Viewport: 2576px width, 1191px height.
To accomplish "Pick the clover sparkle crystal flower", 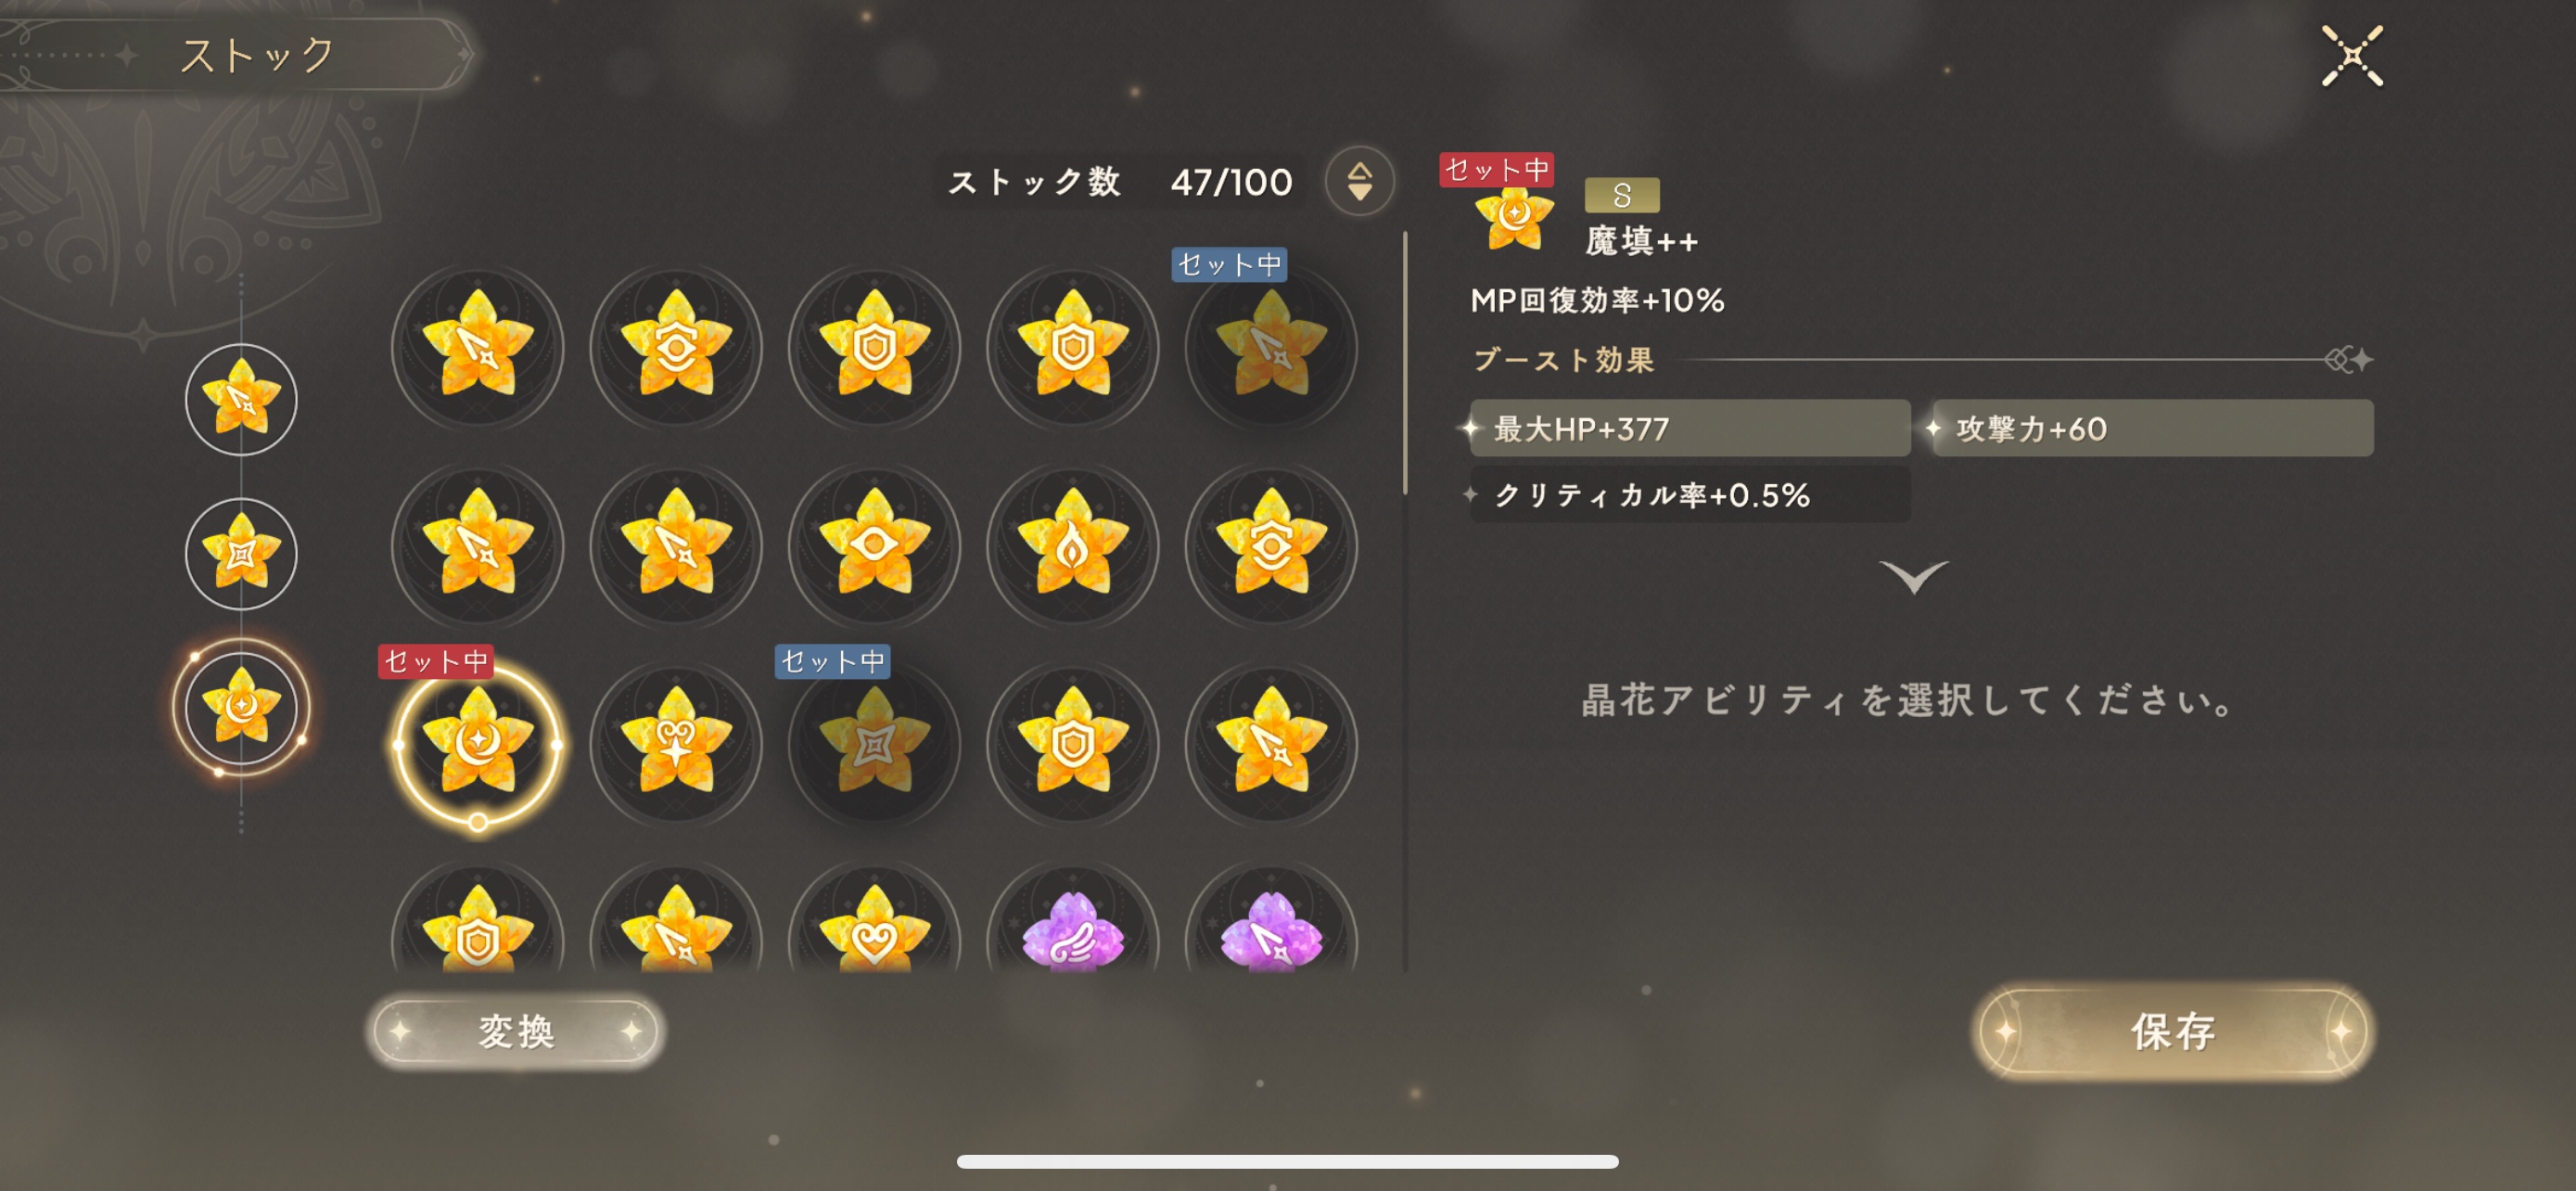I will tap(676, 743).
